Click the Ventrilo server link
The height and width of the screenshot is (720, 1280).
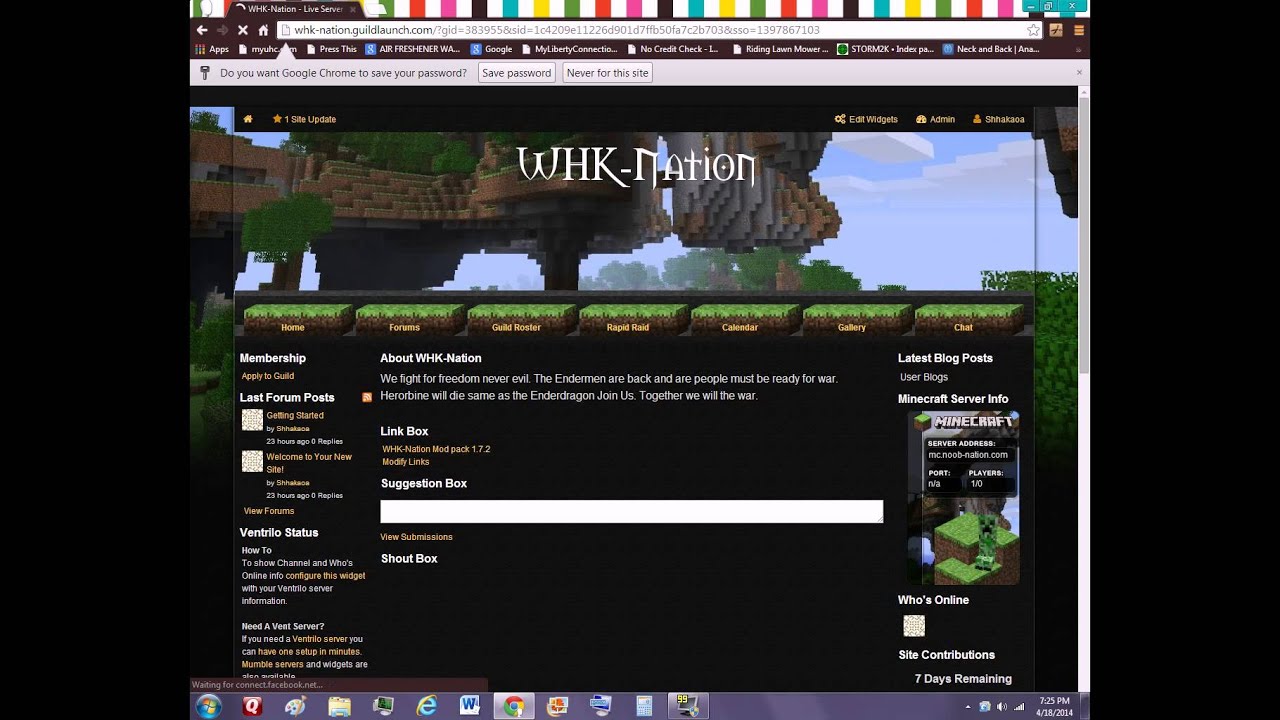click(x=320, y=639)
